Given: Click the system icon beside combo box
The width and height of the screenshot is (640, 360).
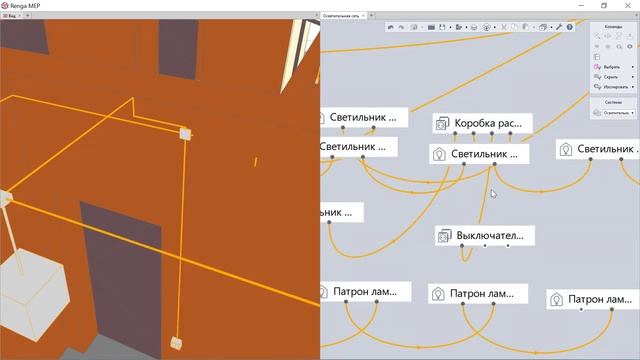Looking at the screenshot, I should pyautogui.click(x=597, y=113).
